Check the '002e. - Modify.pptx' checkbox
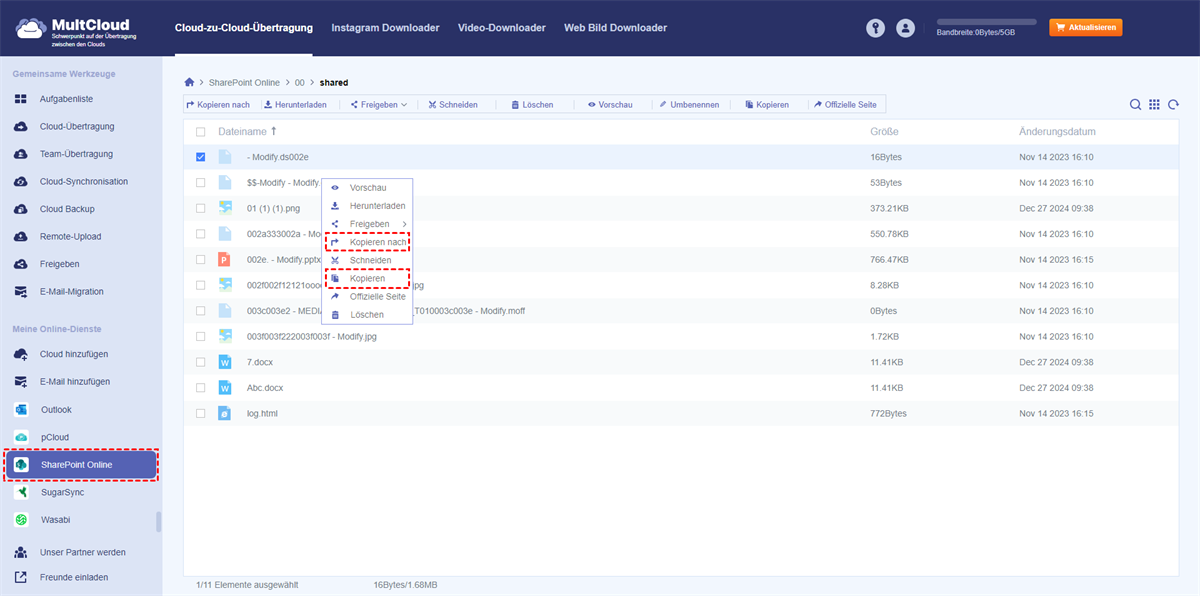The height and width of the screenshot is (596, 1200). tap(201, 259)
